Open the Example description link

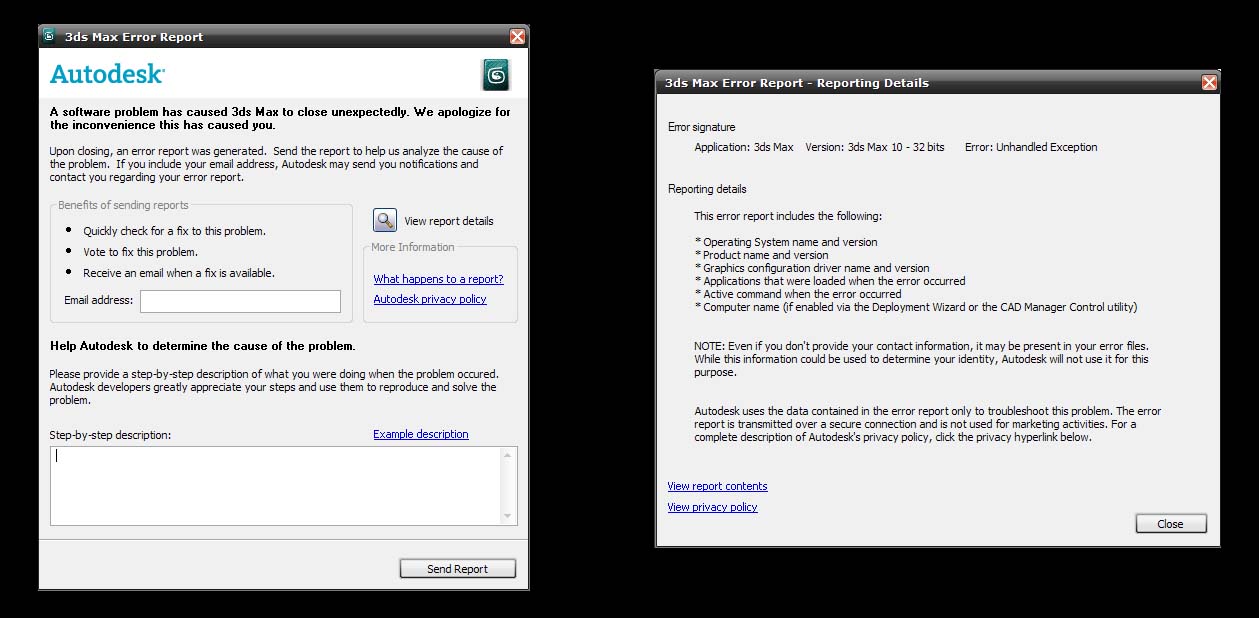coord(421,434)
